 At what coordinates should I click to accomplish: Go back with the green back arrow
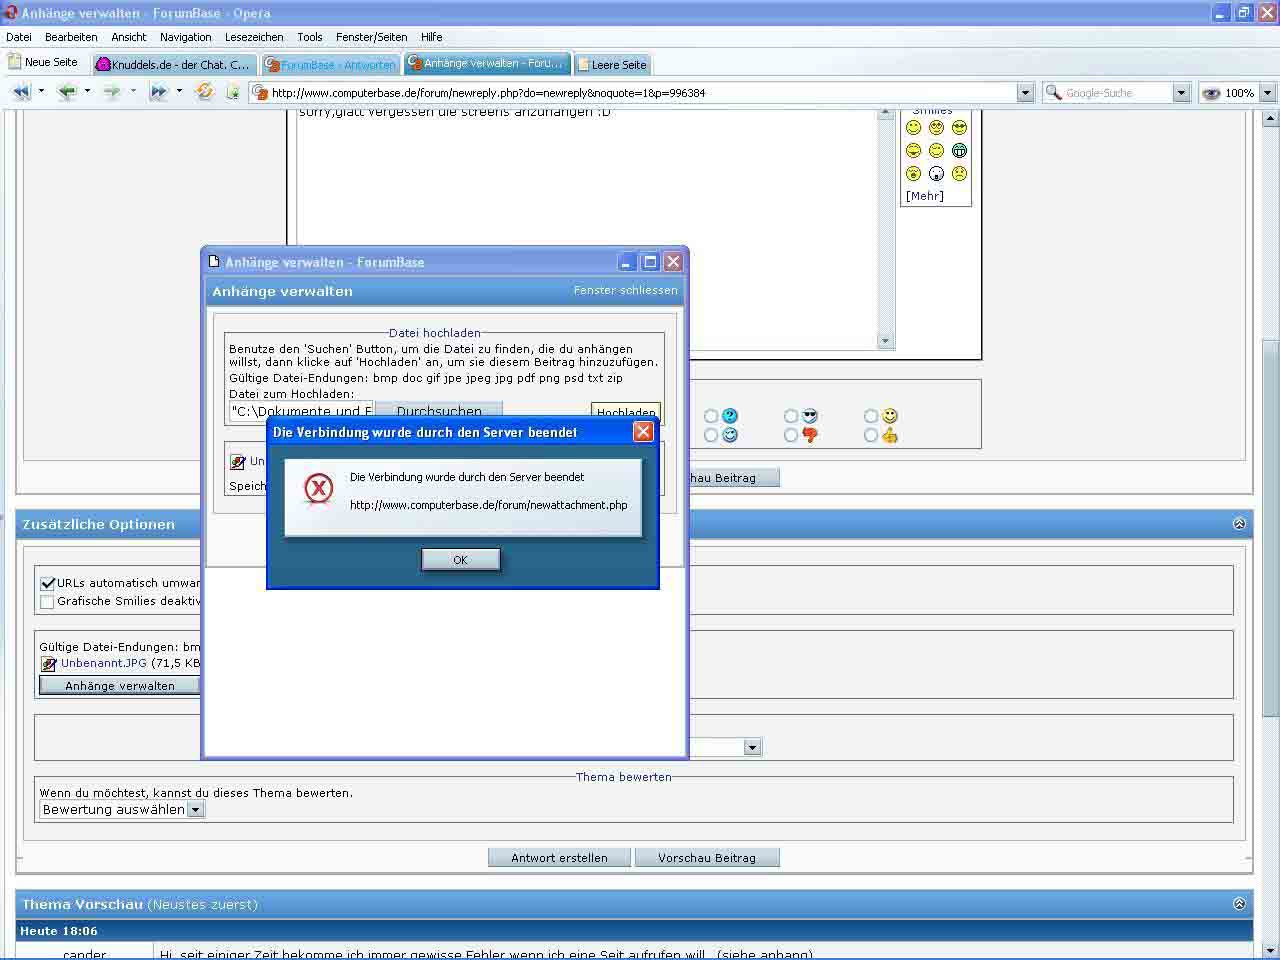click(x=67, y=92)
